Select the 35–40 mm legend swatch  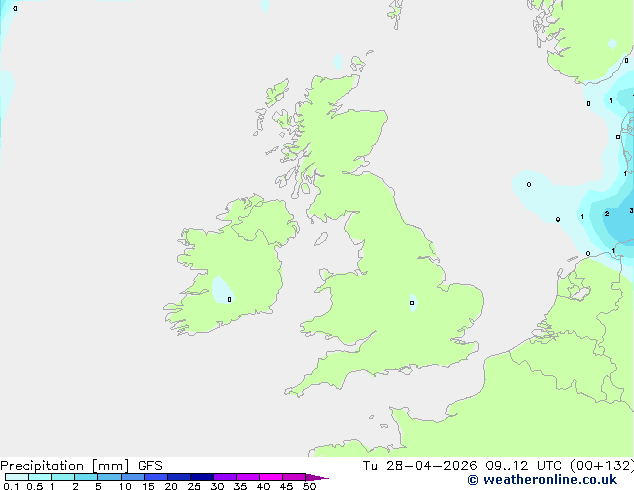[247, 477]
